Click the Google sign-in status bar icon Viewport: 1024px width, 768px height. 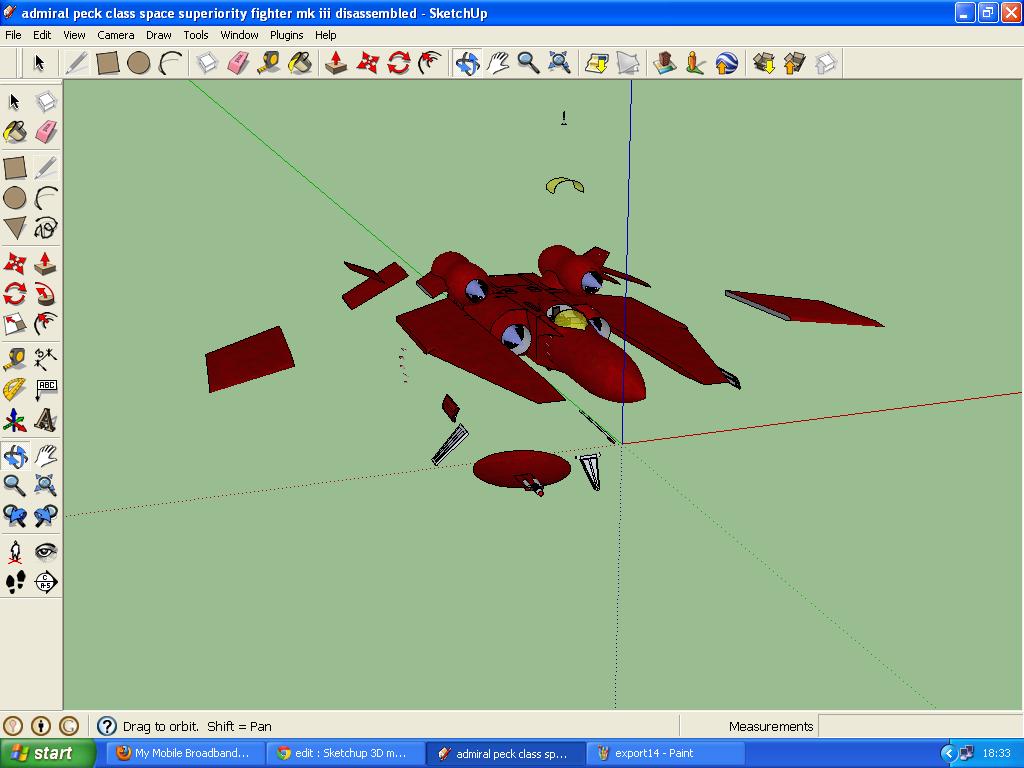pyautogui.click(x=69, y=726)
